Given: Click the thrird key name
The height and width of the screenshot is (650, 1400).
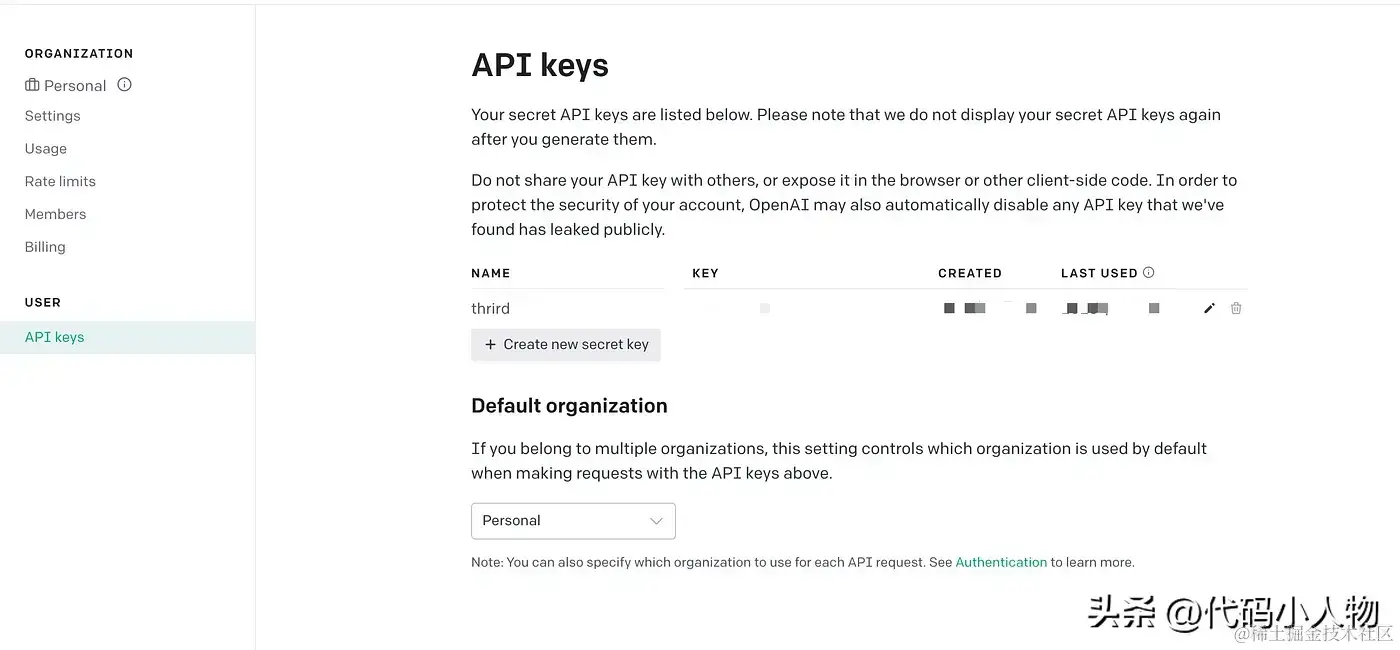Looking at the screenshot, I should [490, 308].
